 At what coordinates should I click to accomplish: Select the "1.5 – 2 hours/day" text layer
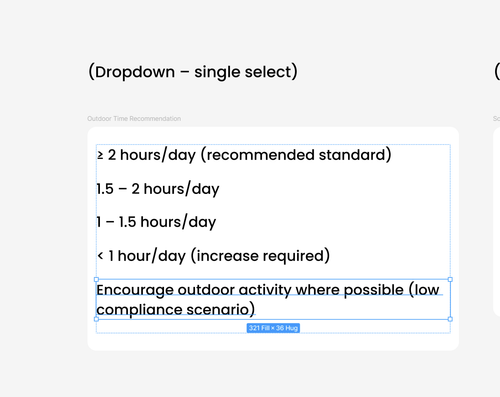pos(158,189)
